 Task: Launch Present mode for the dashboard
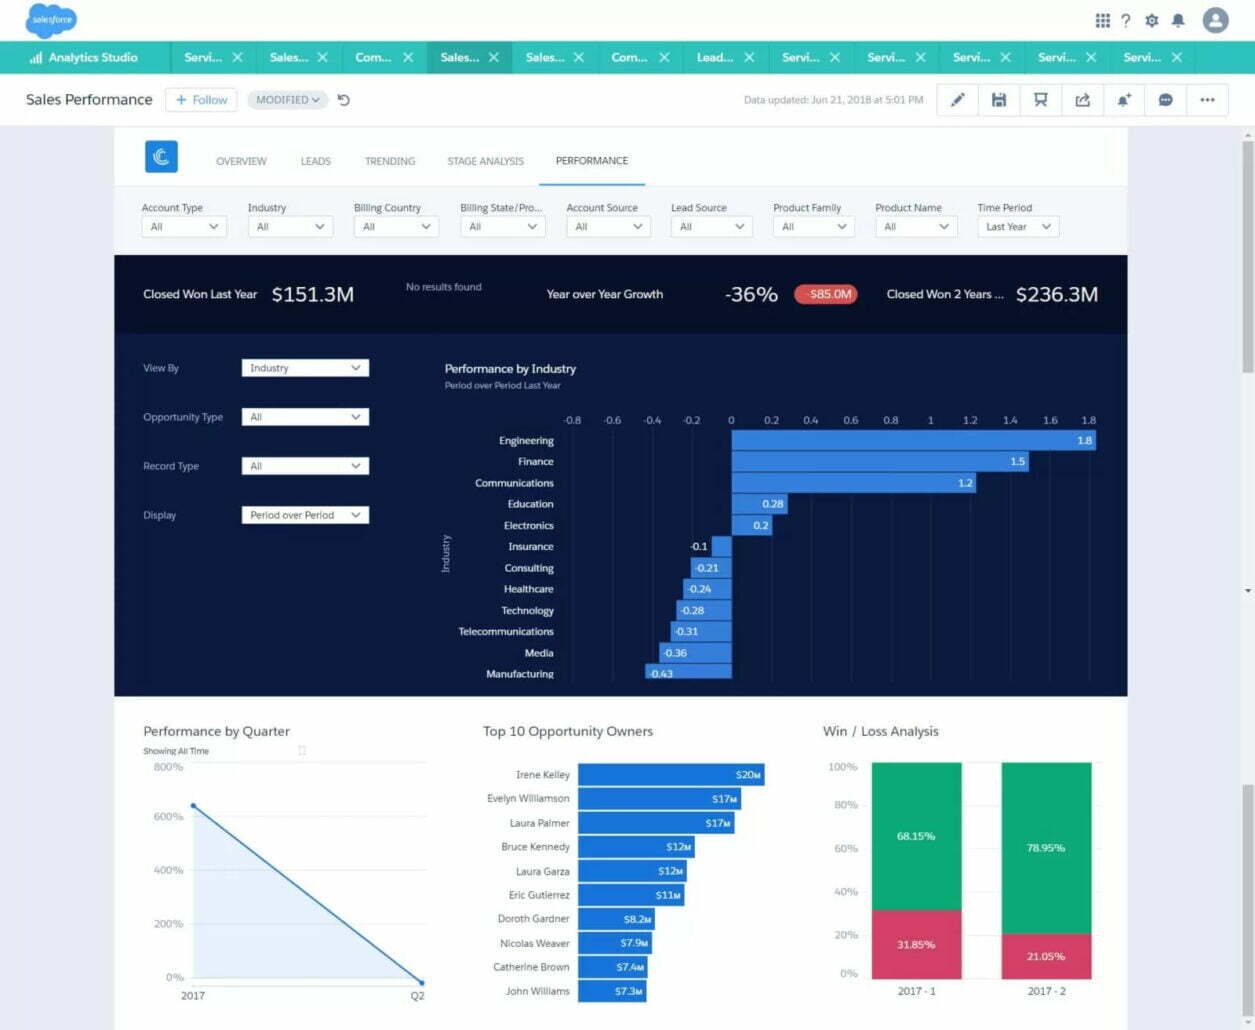pyautogui.click(x=1040, y=100)
